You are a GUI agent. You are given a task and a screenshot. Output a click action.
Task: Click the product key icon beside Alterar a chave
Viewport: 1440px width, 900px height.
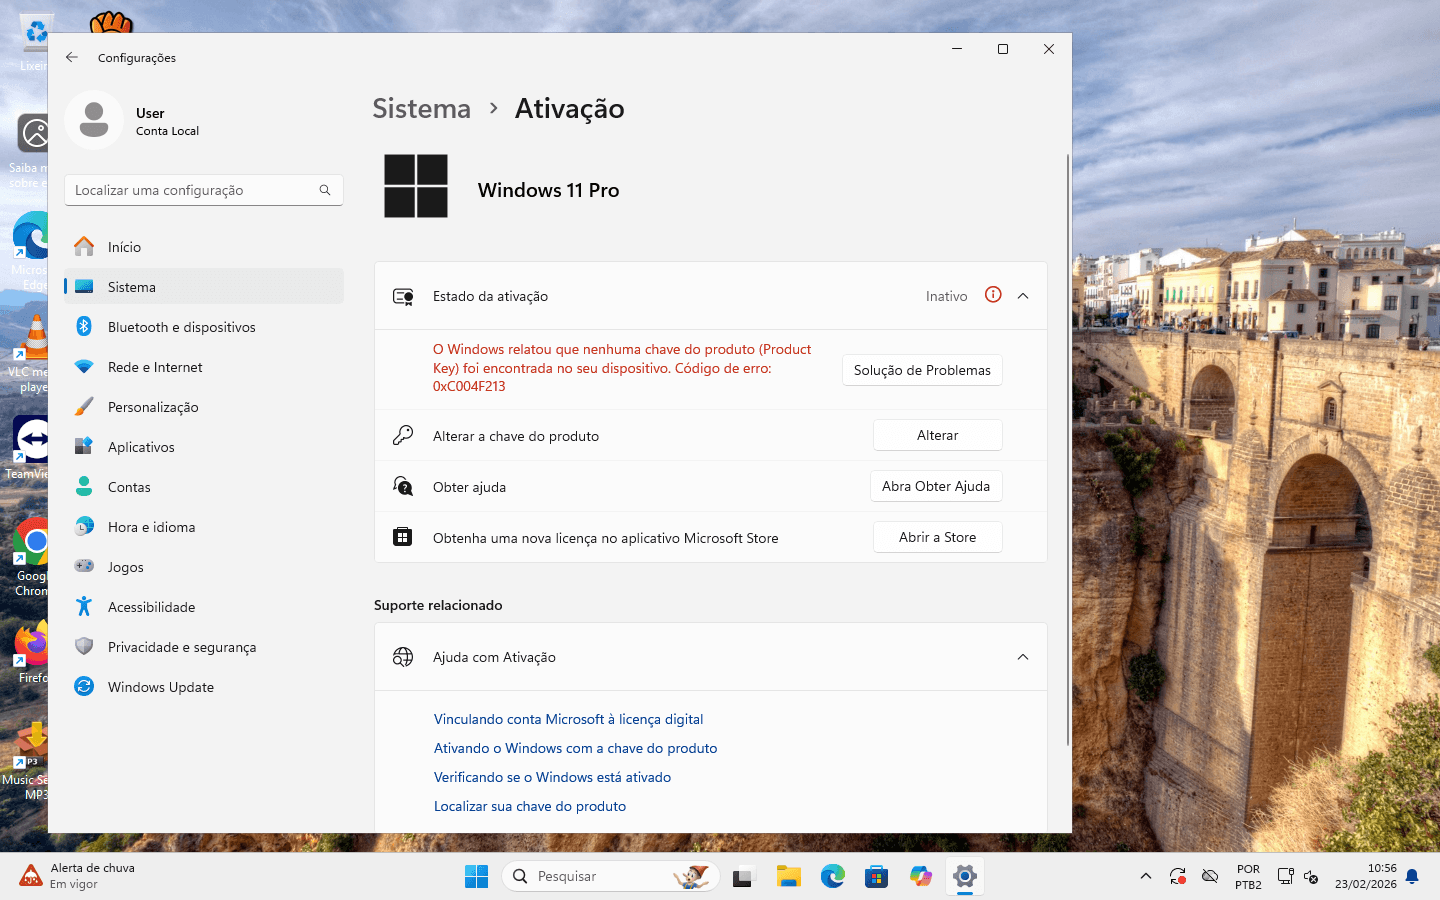pos(403,435)
